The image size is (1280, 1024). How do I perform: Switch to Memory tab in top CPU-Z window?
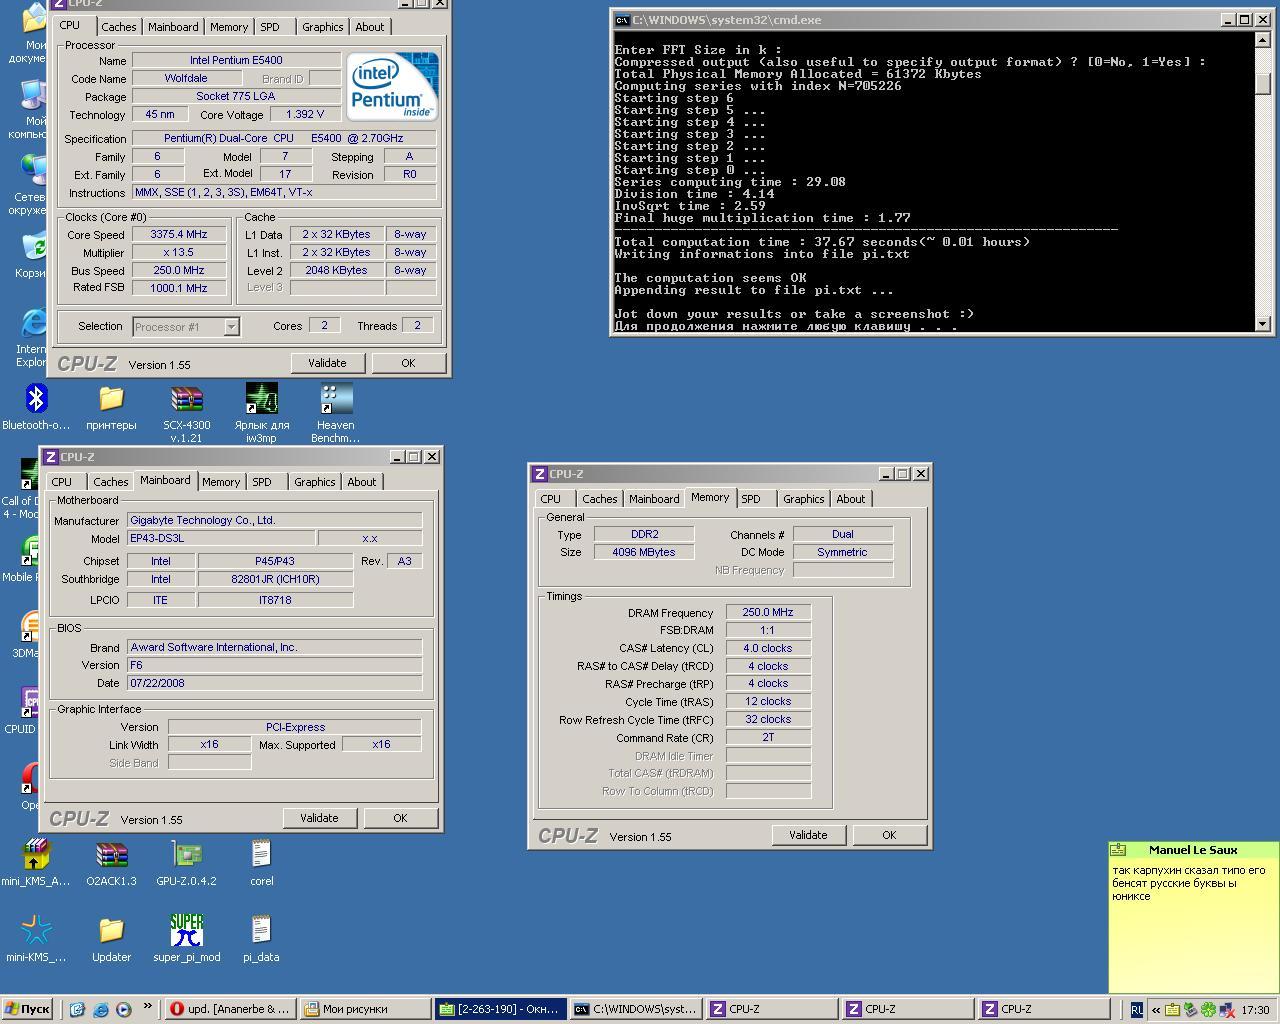(x=228, y=27)
